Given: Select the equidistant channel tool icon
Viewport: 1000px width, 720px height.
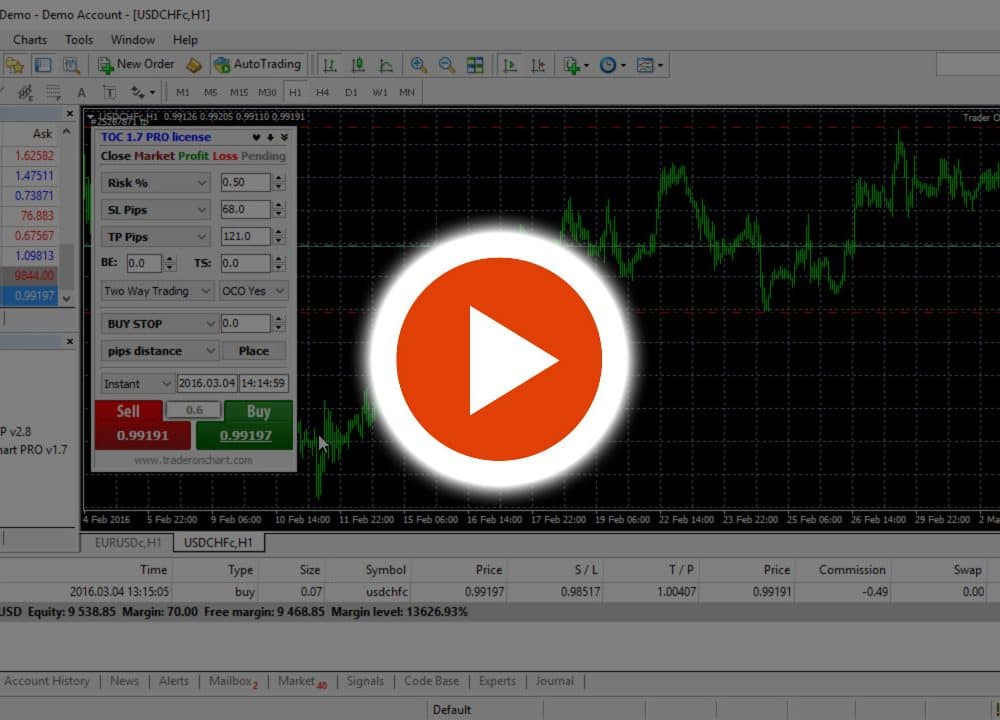Looking at the screenshot, I should (26, 92).
